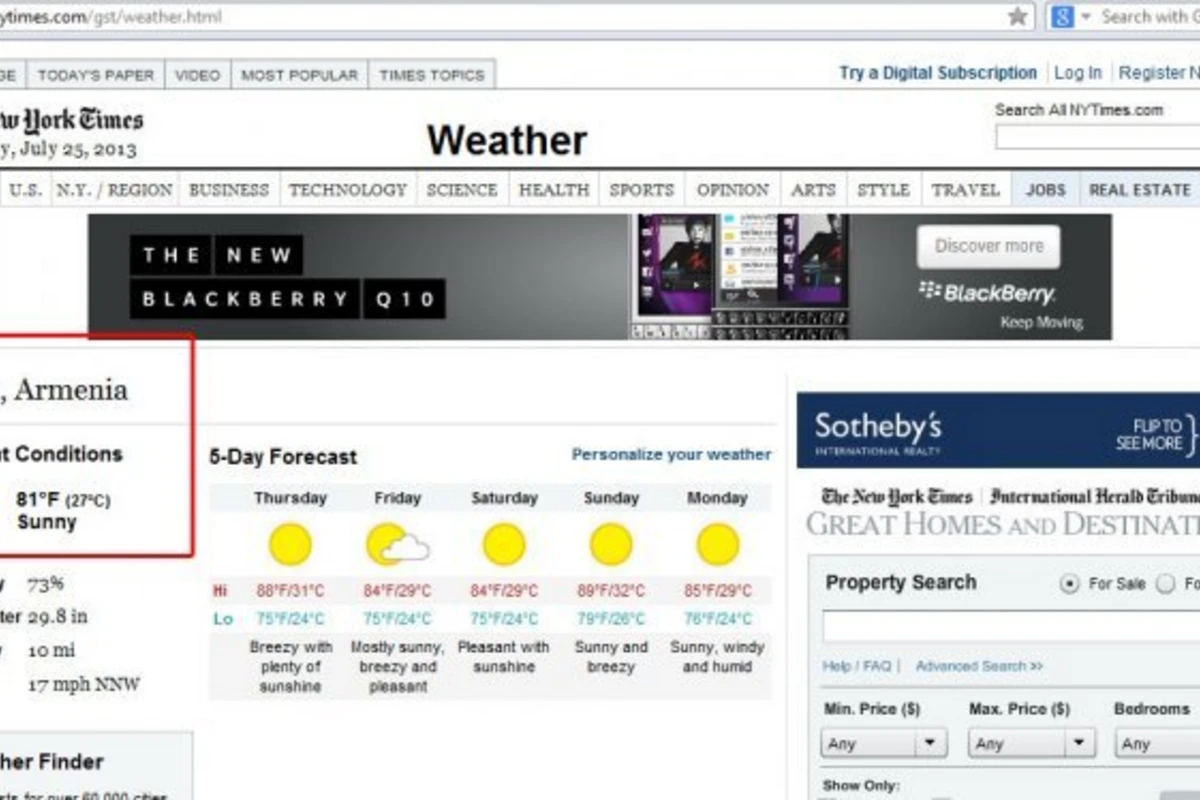Click Thursday's sunny weather icon
Image resolution: width=1200 pixels, height=800 pixels.
pos(290,545)
